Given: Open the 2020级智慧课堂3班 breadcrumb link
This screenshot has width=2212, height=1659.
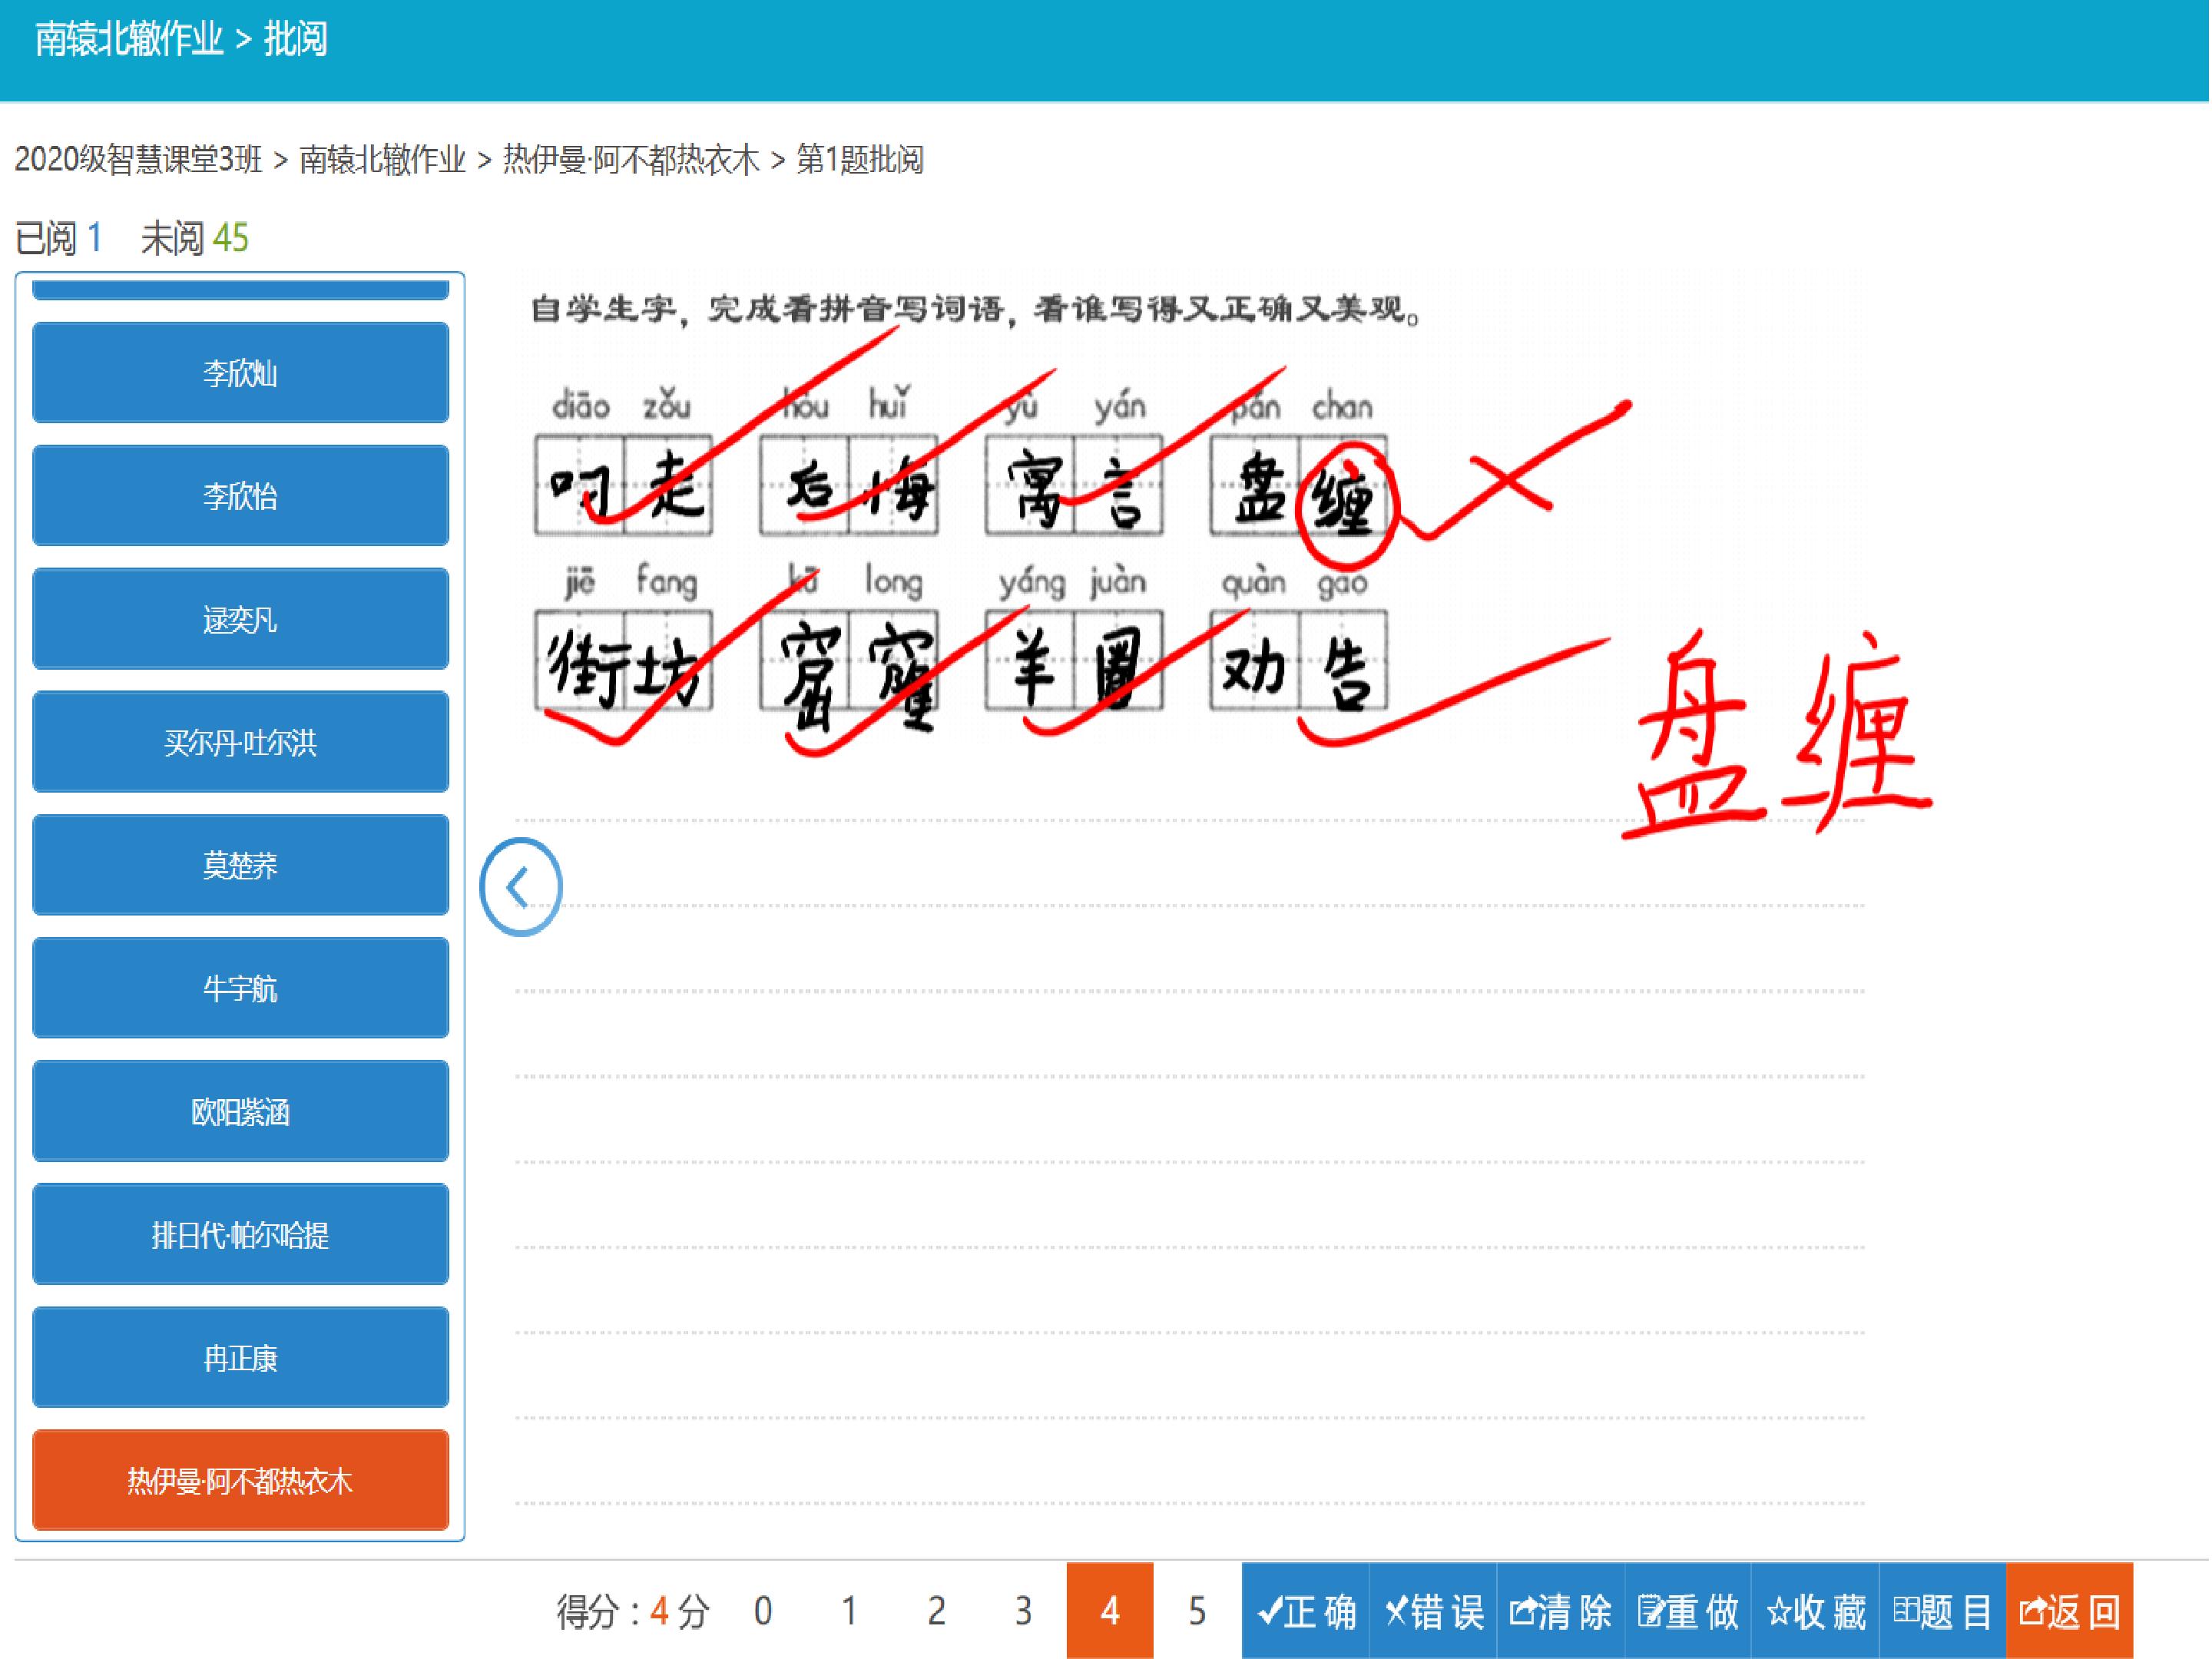Looking at the screenshot, I should pos(138,159).
